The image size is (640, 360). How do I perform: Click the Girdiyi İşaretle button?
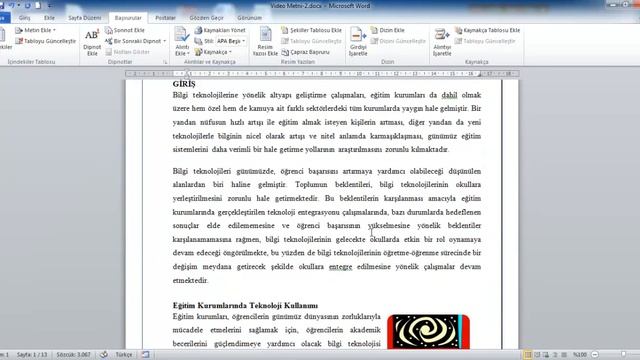click(x=358, y=42)
